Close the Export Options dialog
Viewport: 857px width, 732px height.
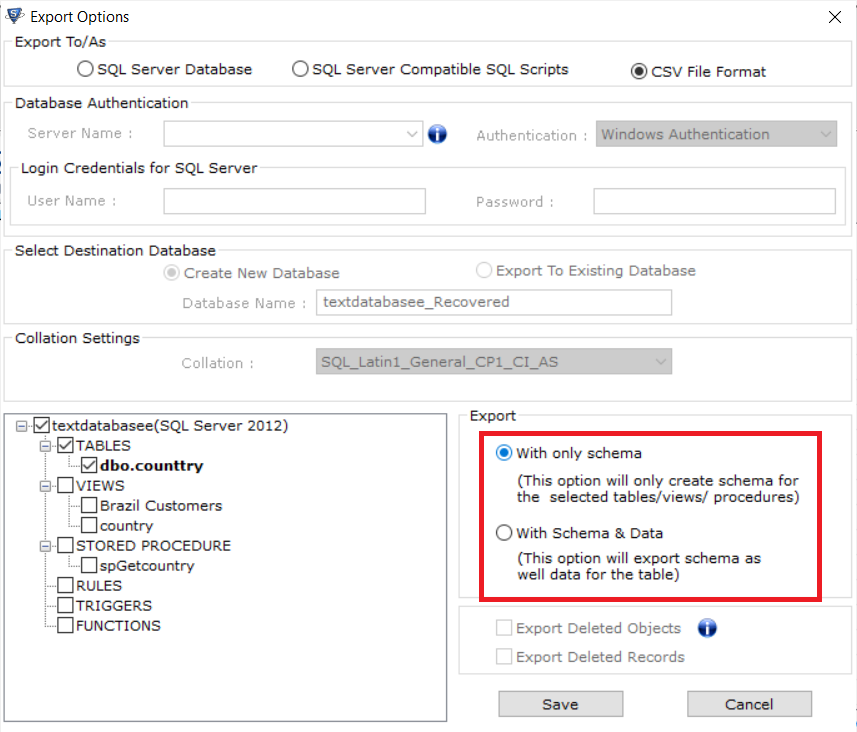(x=834, y=17)
